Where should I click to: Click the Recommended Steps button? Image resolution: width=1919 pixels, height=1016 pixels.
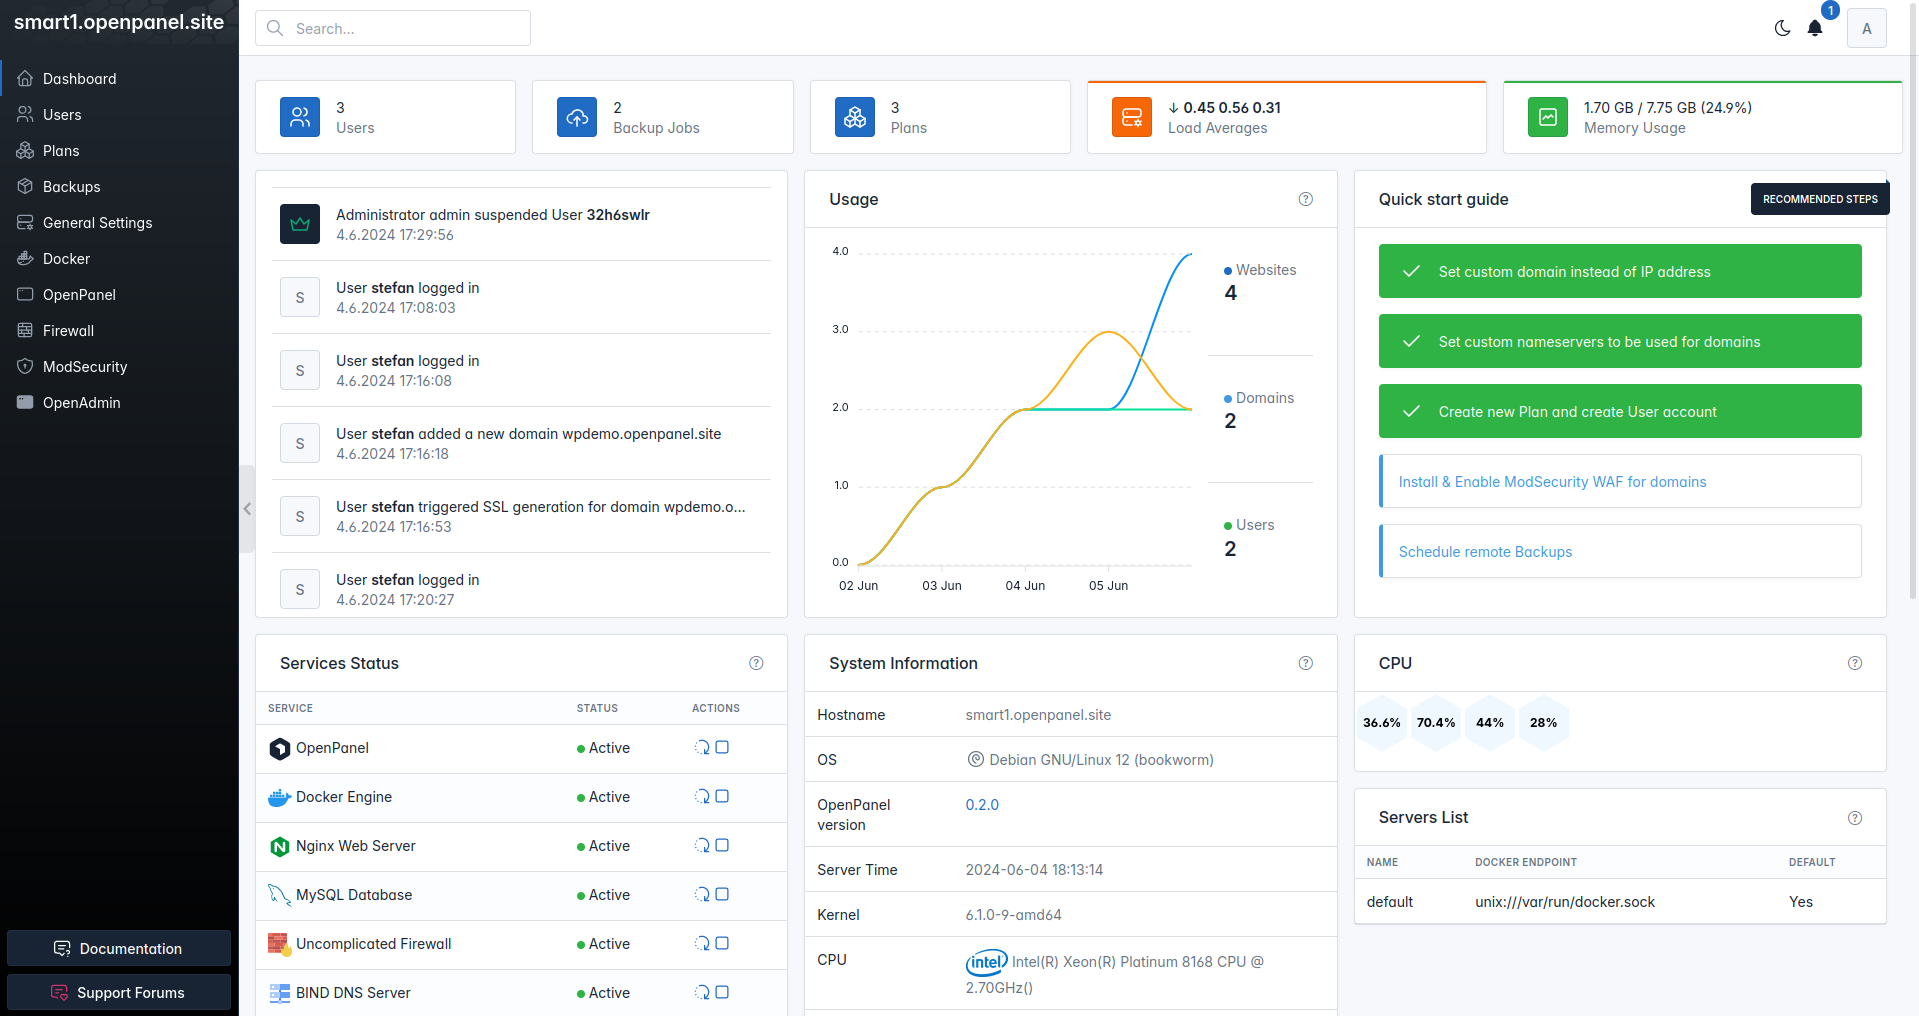[1820, 199]
